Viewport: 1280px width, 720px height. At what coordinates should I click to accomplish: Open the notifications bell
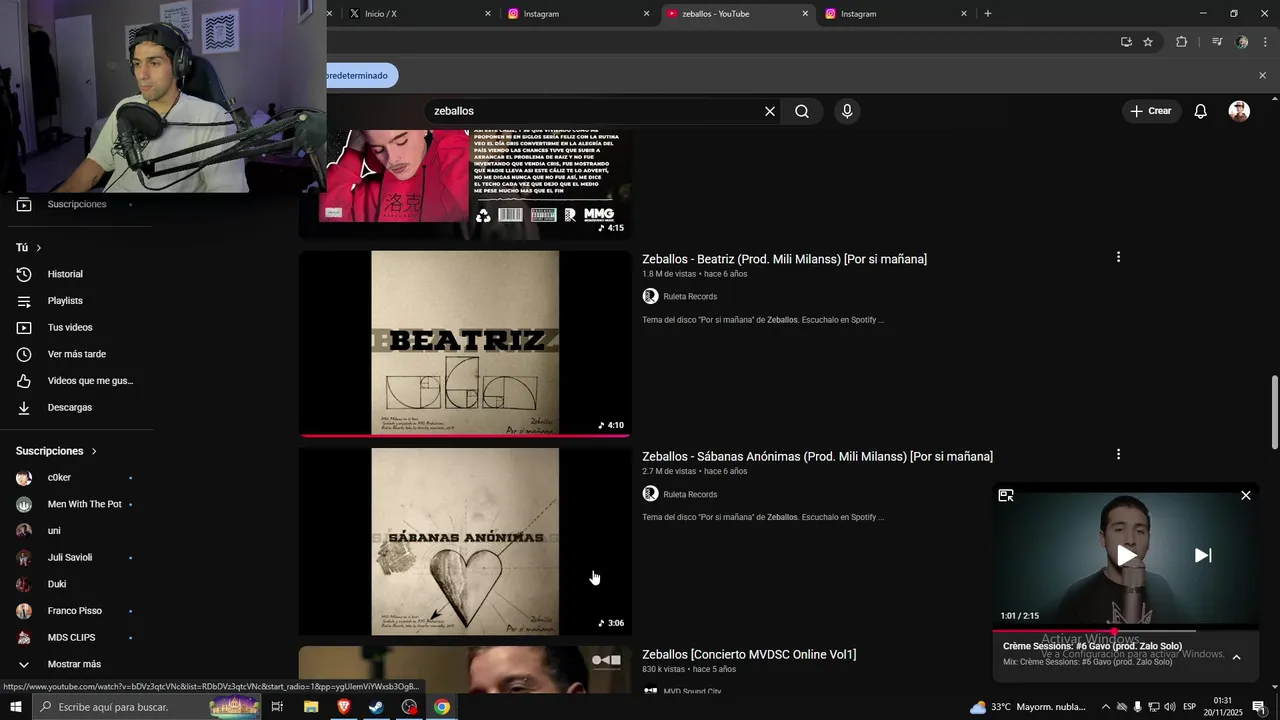(x=1200, y=111)
